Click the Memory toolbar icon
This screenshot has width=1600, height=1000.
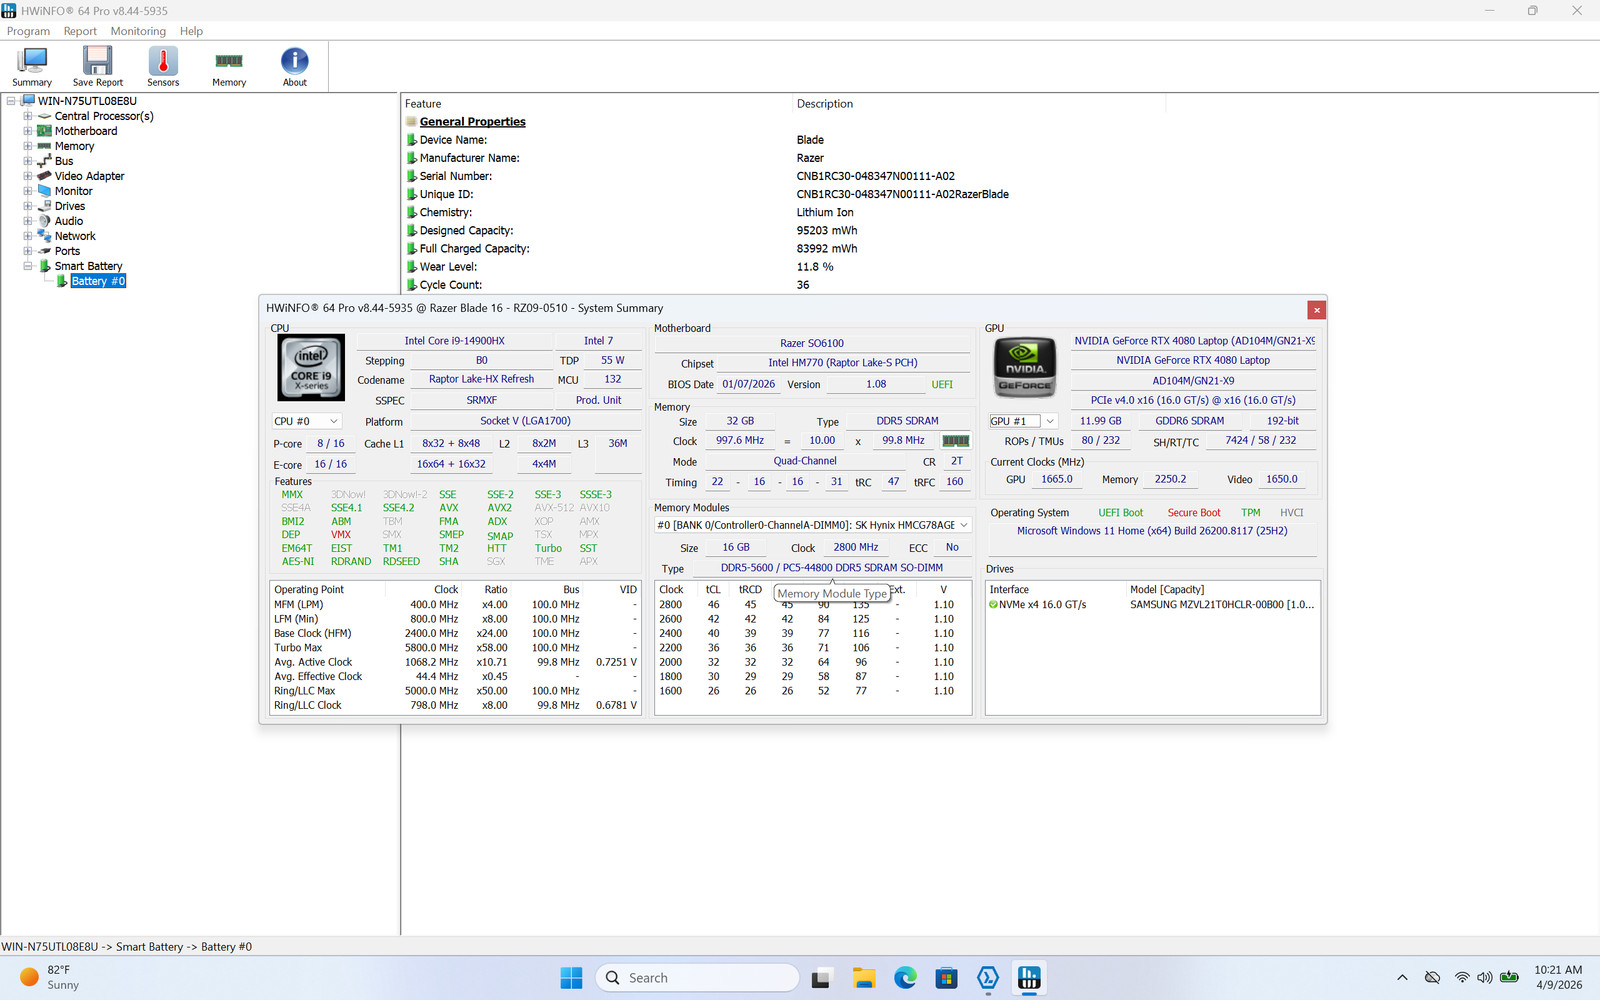point(229,67)
